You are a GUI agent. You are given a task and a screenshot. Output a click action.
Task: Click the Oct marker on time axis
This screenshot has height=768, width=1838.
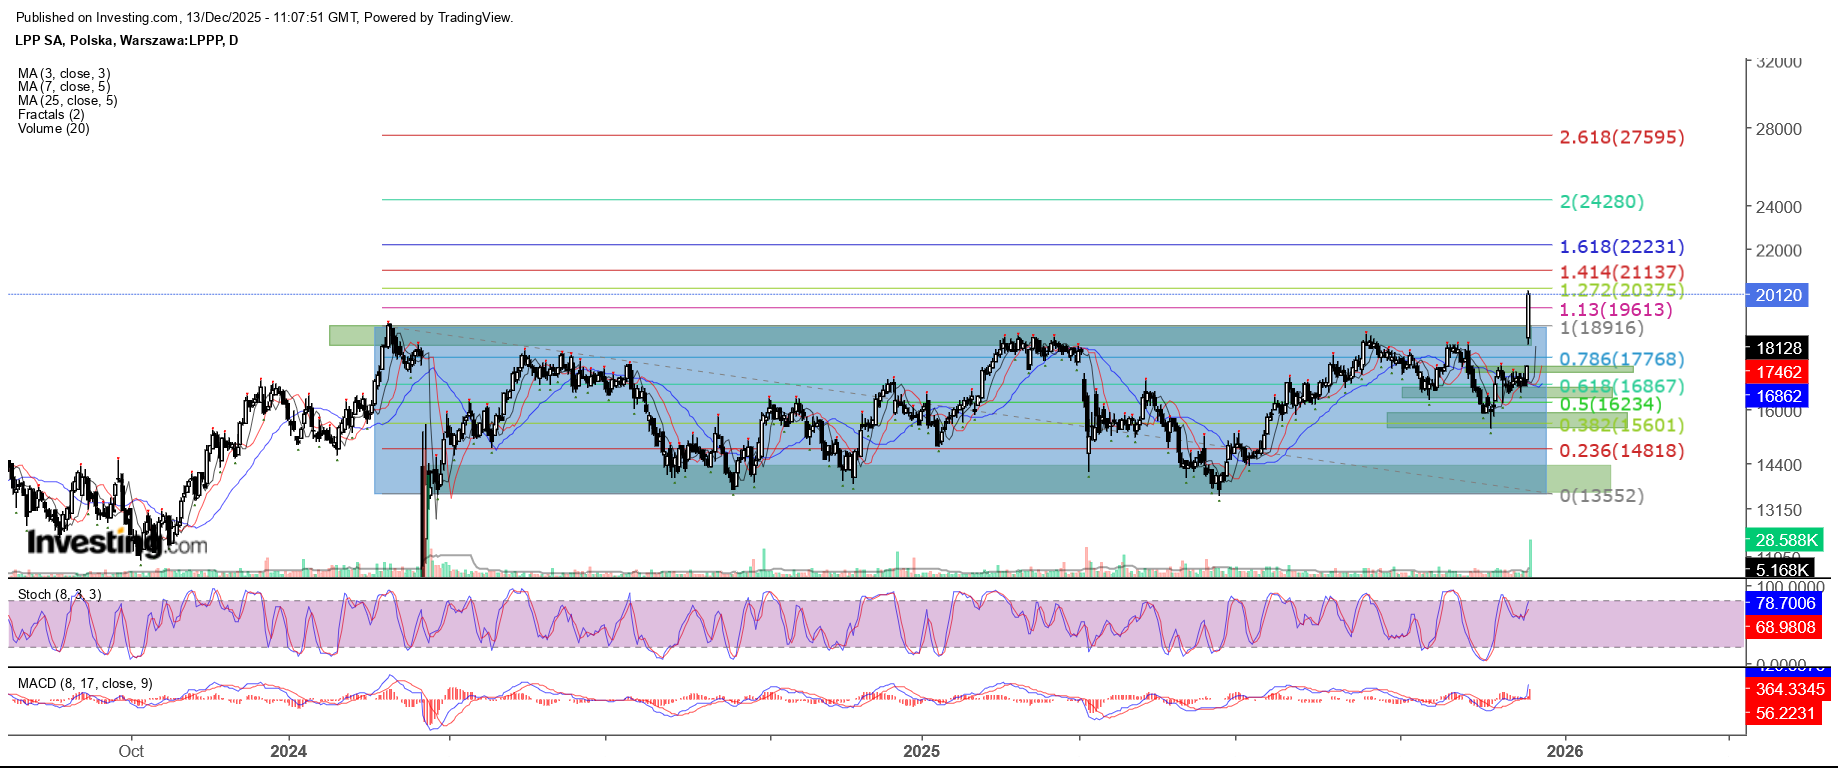131,751
